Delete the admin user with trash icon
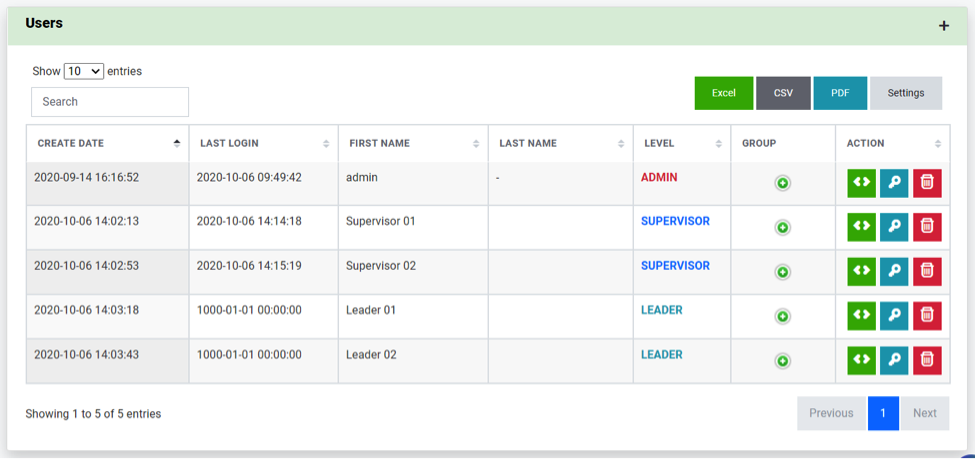 pyautogui.click(x=927, y=183)
